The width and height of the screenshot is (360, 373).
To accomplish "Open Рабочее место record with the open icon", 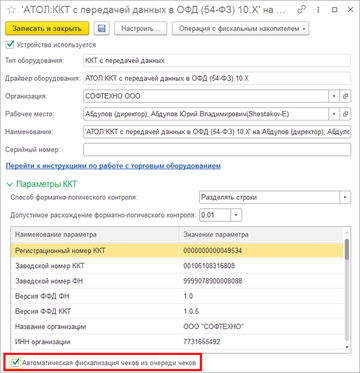I will [346, 114].
